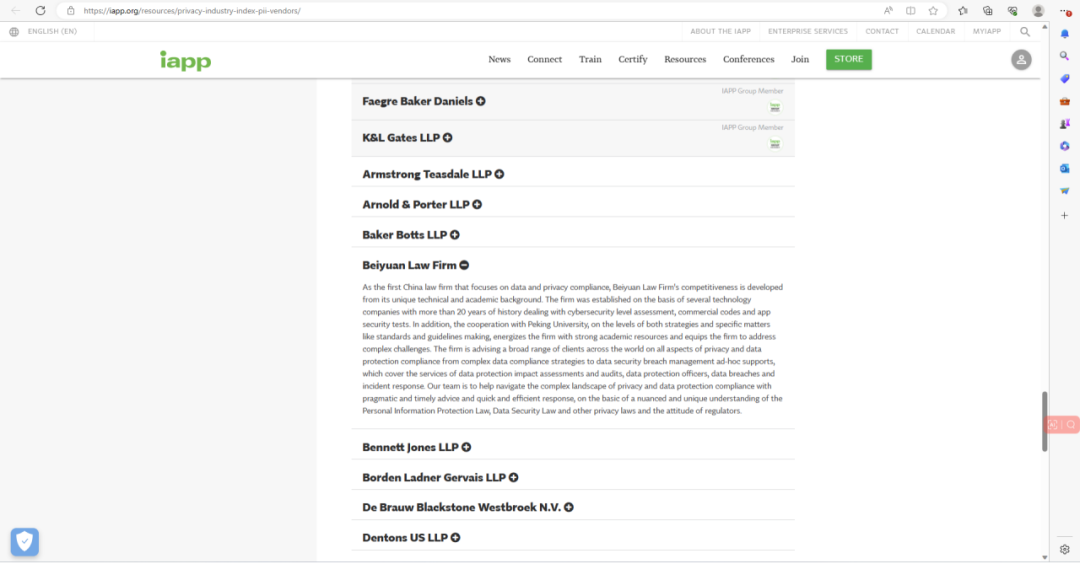The width and height of the screenshot is (1080, 564).
Task: Click scrollbar up arrow
Action: (1044, 27)
